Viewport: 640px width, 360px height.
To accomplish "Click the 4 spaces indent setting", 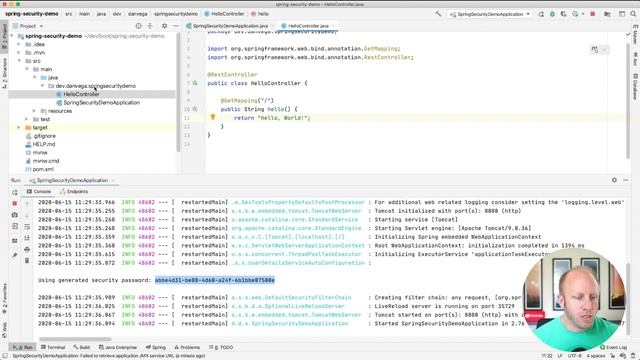I will click(596, 356).
